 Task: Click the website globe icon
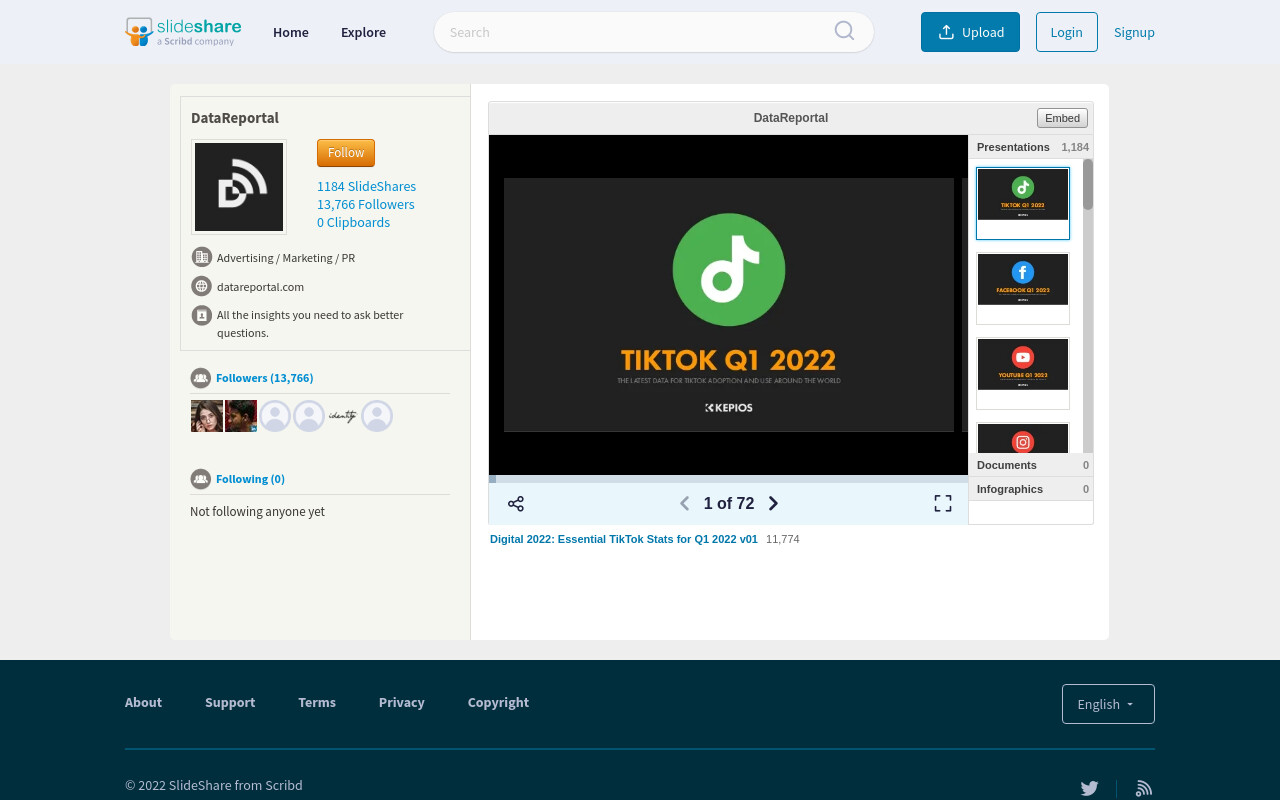pos(202,286)
